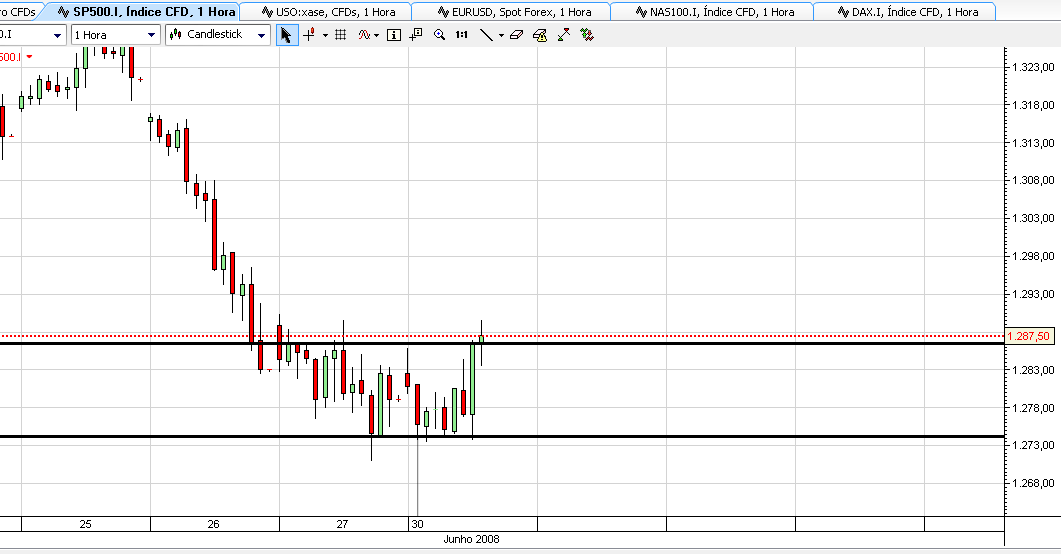The height and width of the screenshot is (554, 1061).
Task: Click the data window crosshair icon
Action: (416, 34)
